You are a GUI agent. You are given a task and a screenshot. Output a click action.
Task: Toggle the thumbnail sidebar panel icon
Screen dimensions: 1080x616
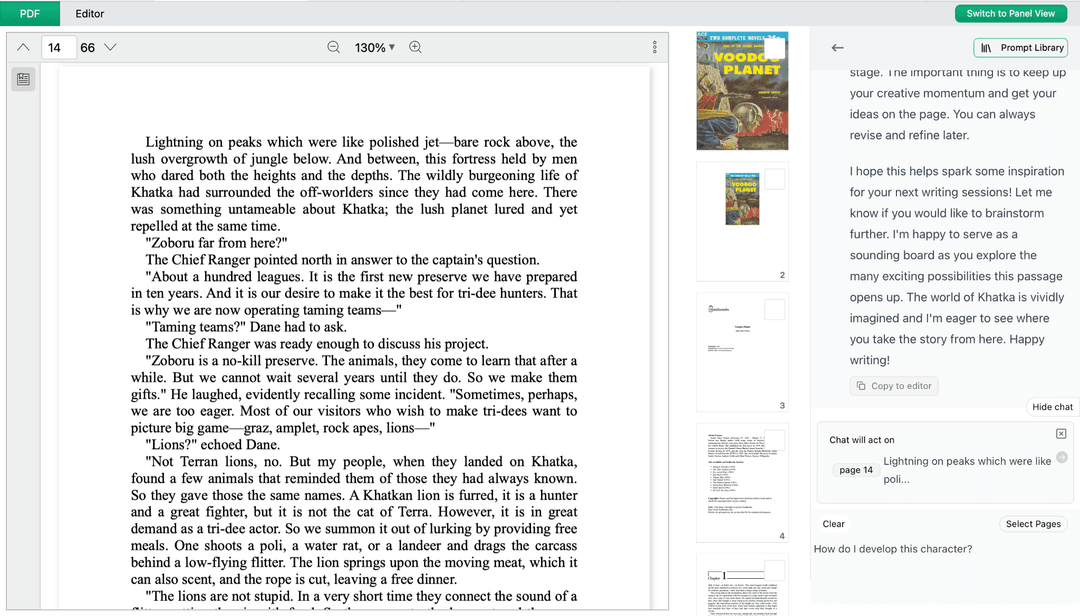pyautogui.click(x=23, y=79)
